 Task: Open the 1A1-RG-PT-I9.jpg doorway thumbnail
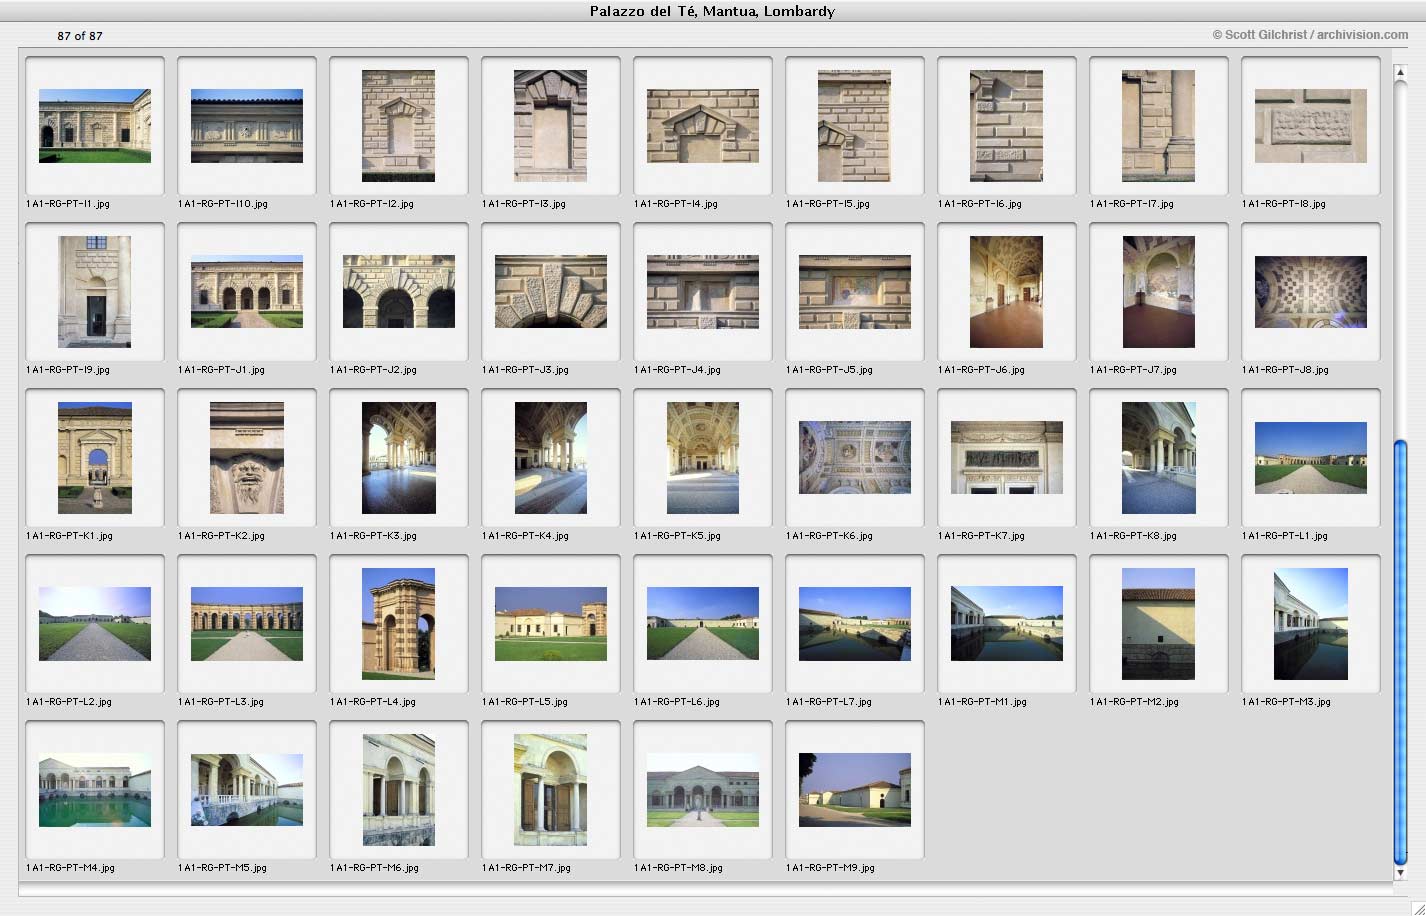95,292
